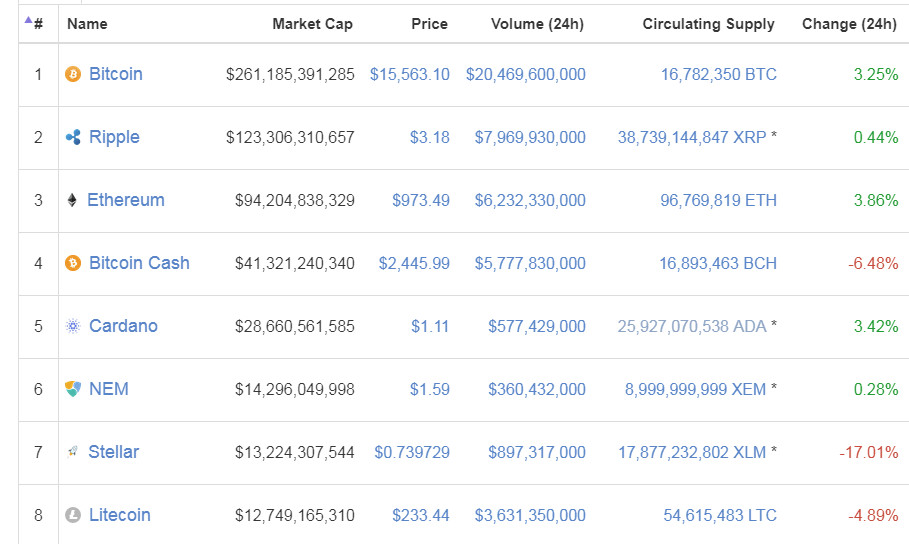Open the Ripple name link
This screenshot has width=909, height=544.
[x=114, y=137]
